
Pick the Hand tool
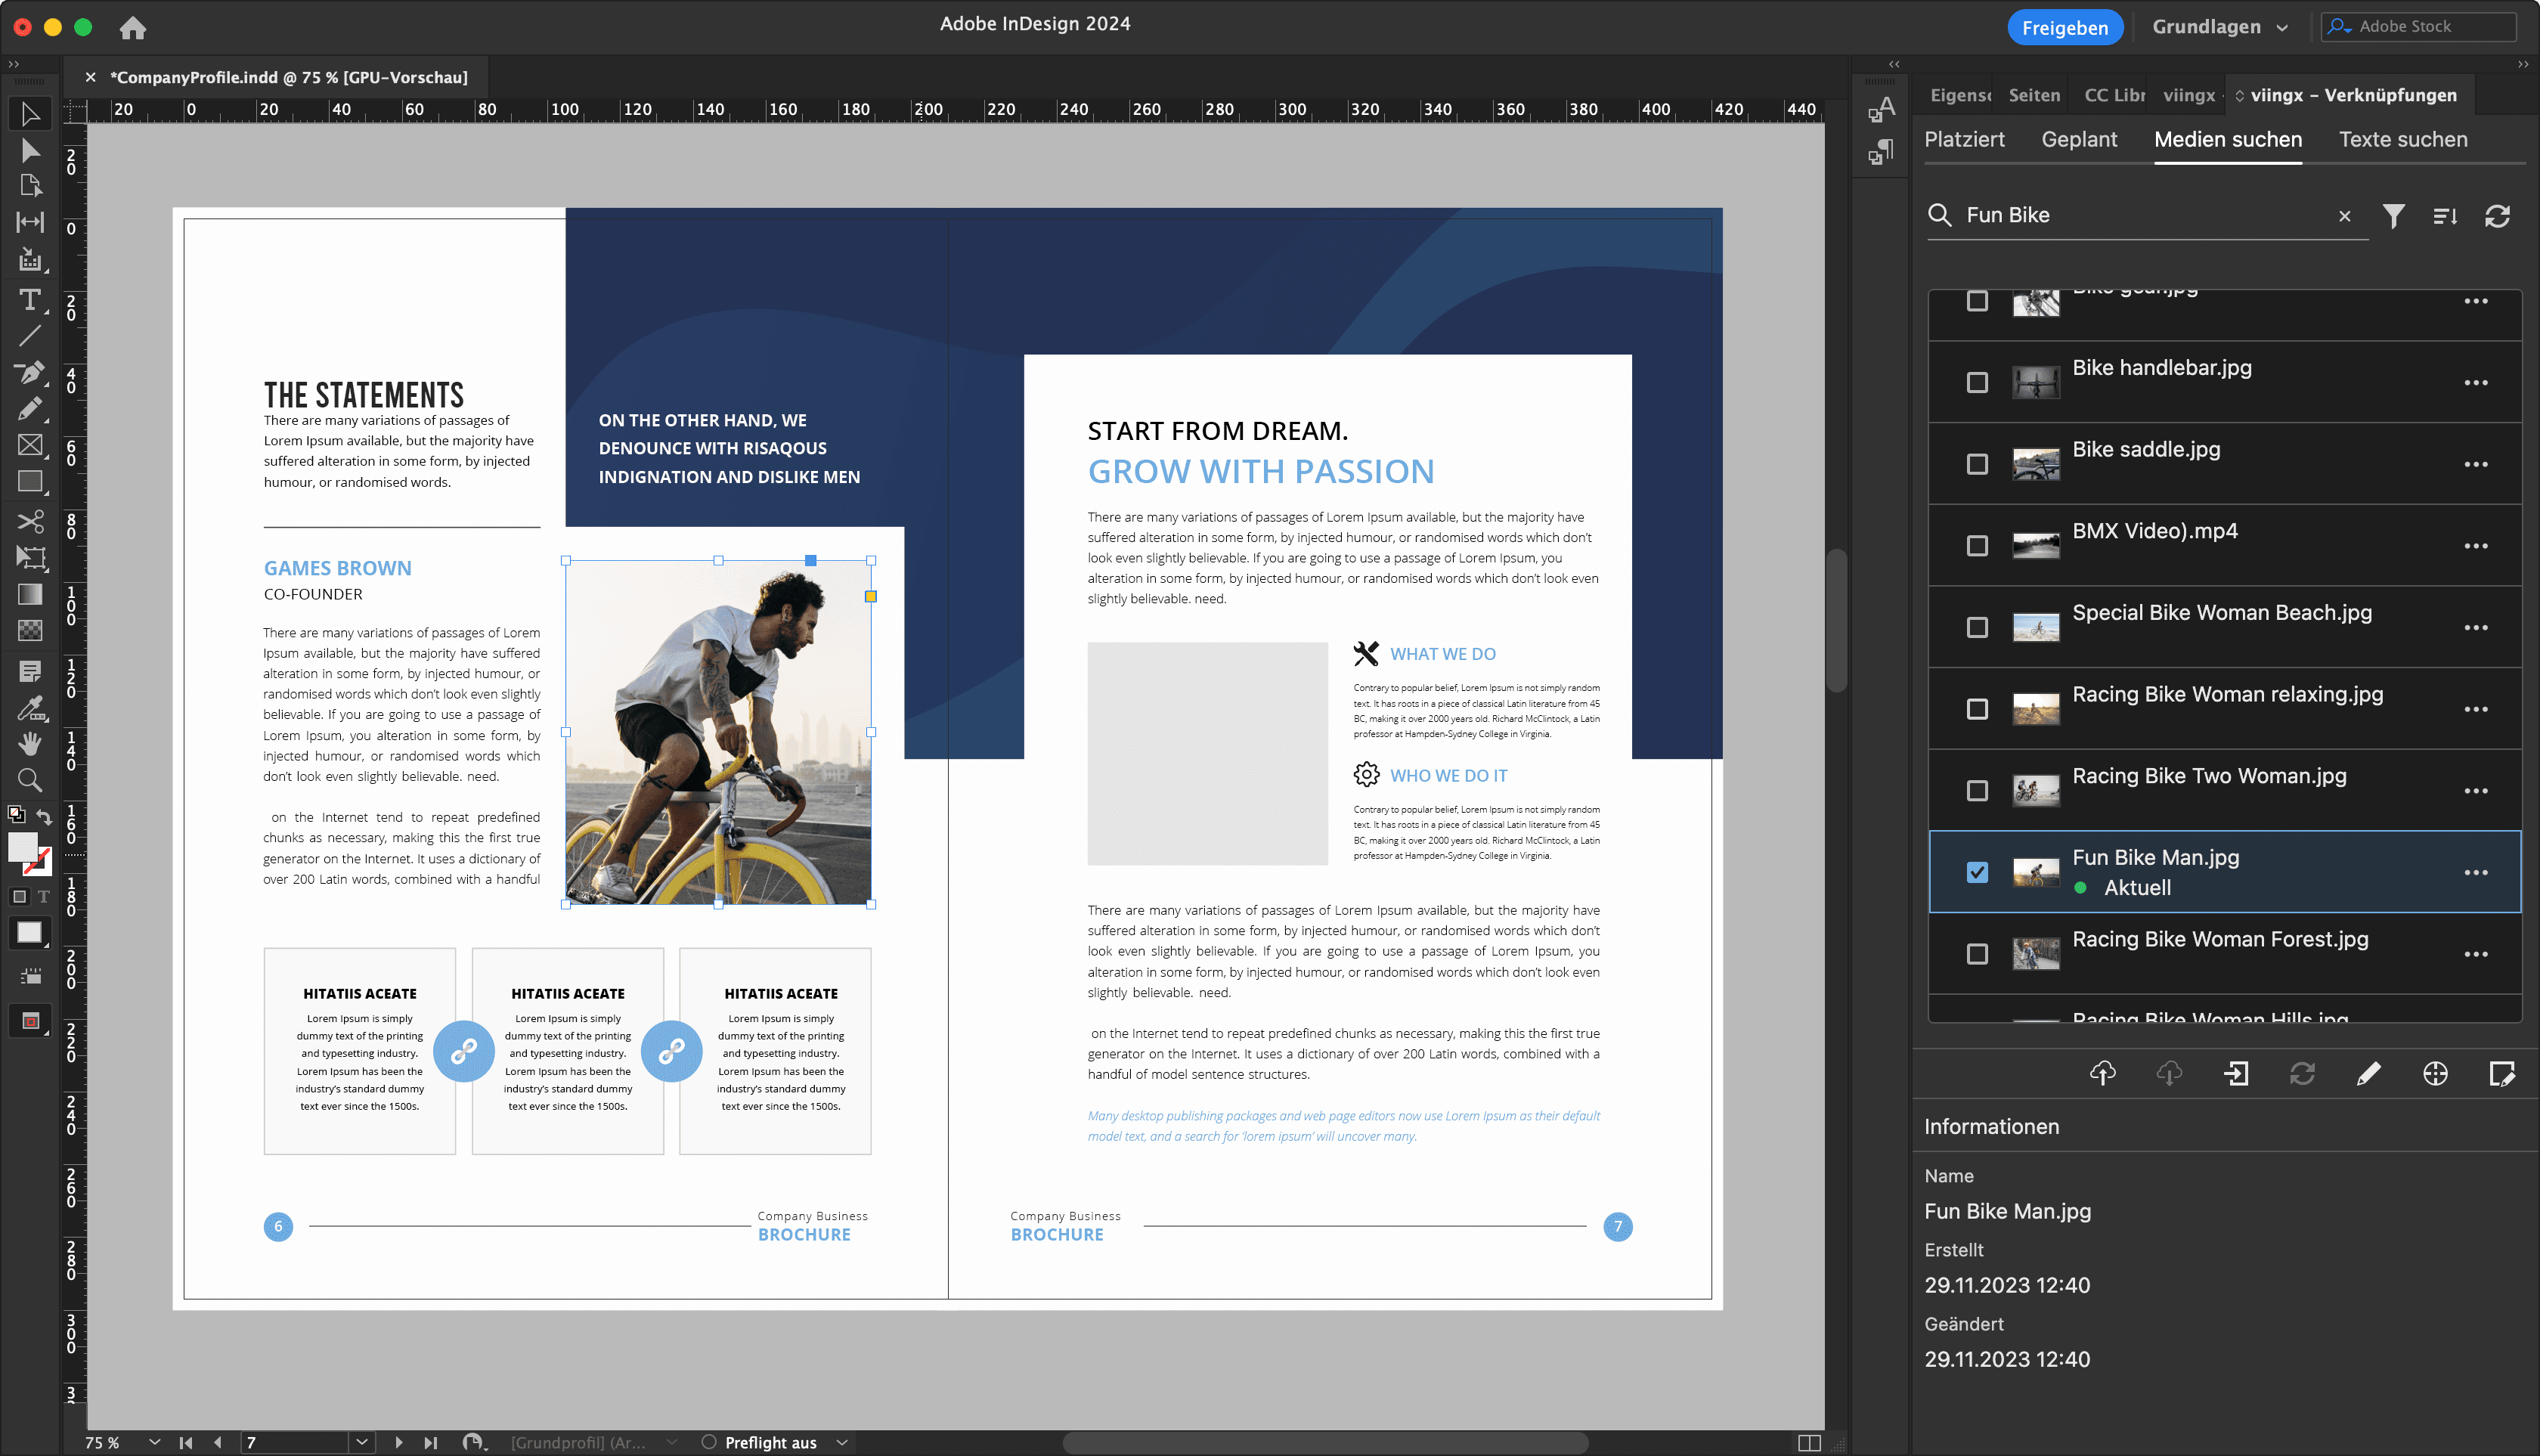pos(29,743)
